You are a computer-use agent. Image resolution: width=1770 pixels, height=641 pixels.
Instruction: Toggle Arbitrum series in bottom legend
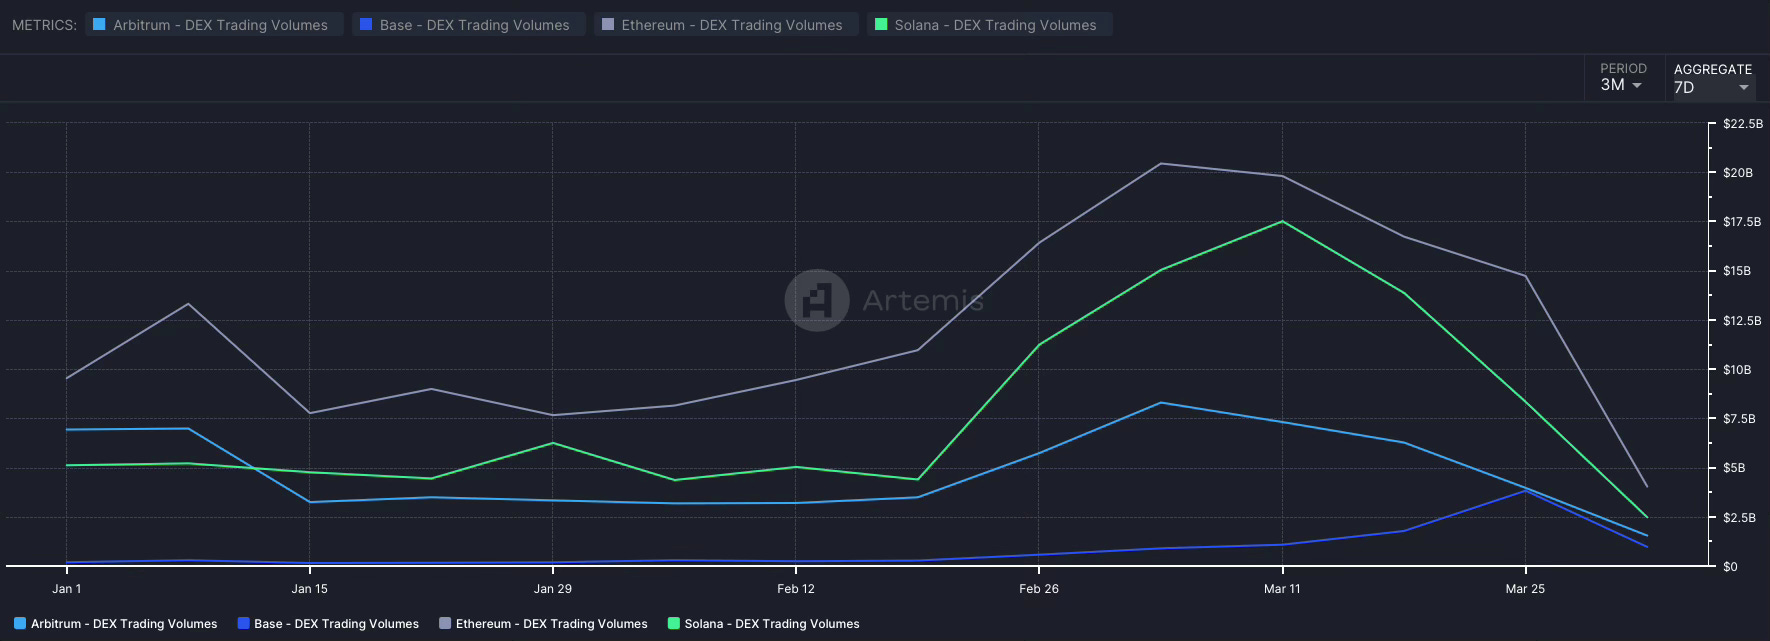click(x=115, y=624)
